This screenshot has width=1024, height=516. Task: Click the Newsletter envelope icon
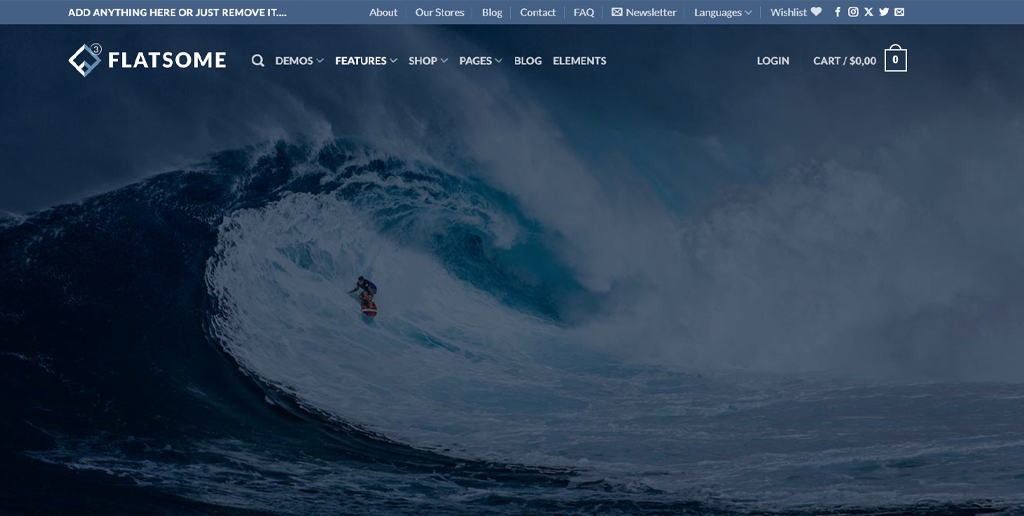(616, 12)
